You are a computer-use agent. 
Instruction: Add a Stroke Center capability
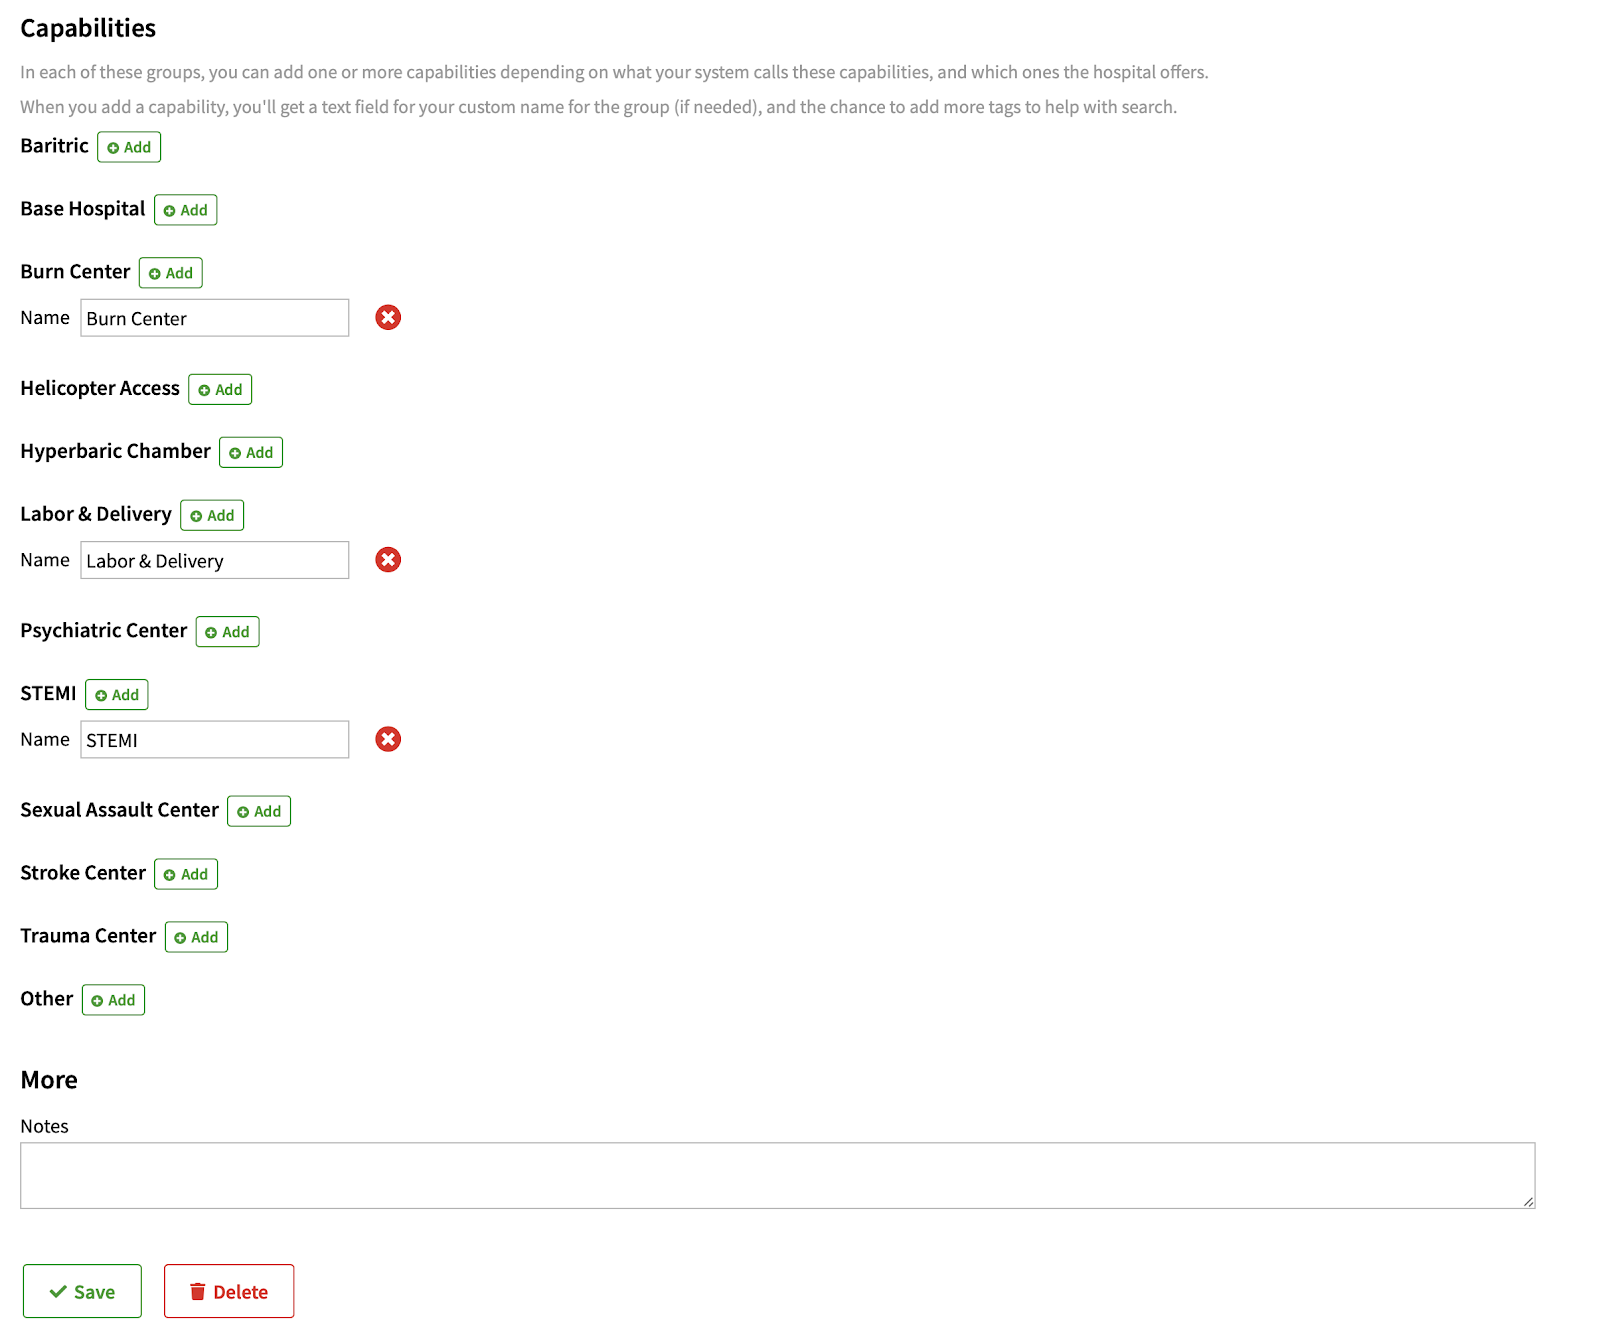pos(186,874)
